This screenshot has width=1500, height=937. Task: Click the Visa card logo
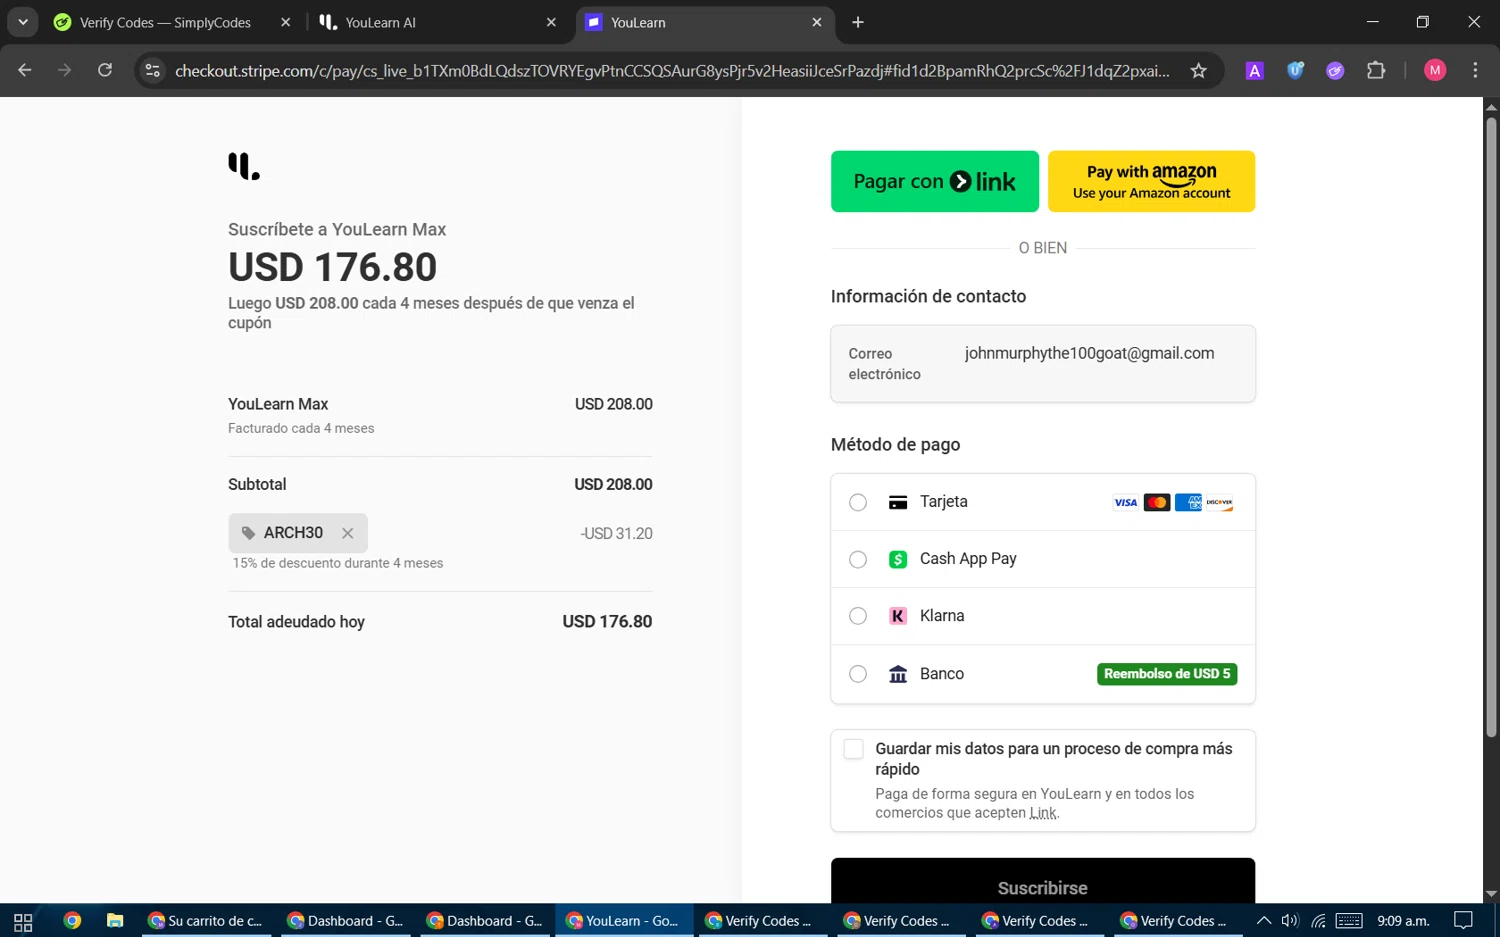[1125, 502]
